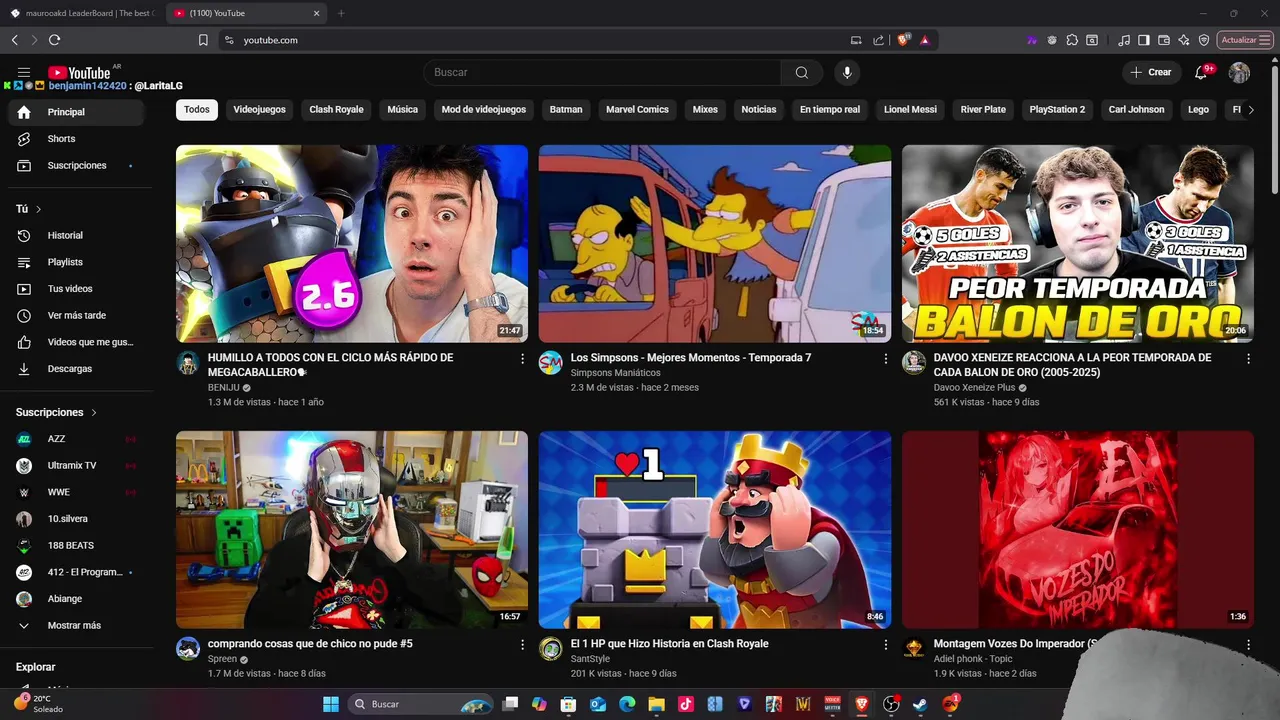The width and height of the screenshot is (1280, 720).
Task: Open options menu for Los Simpsons video
Action: [x=885, y=359]
